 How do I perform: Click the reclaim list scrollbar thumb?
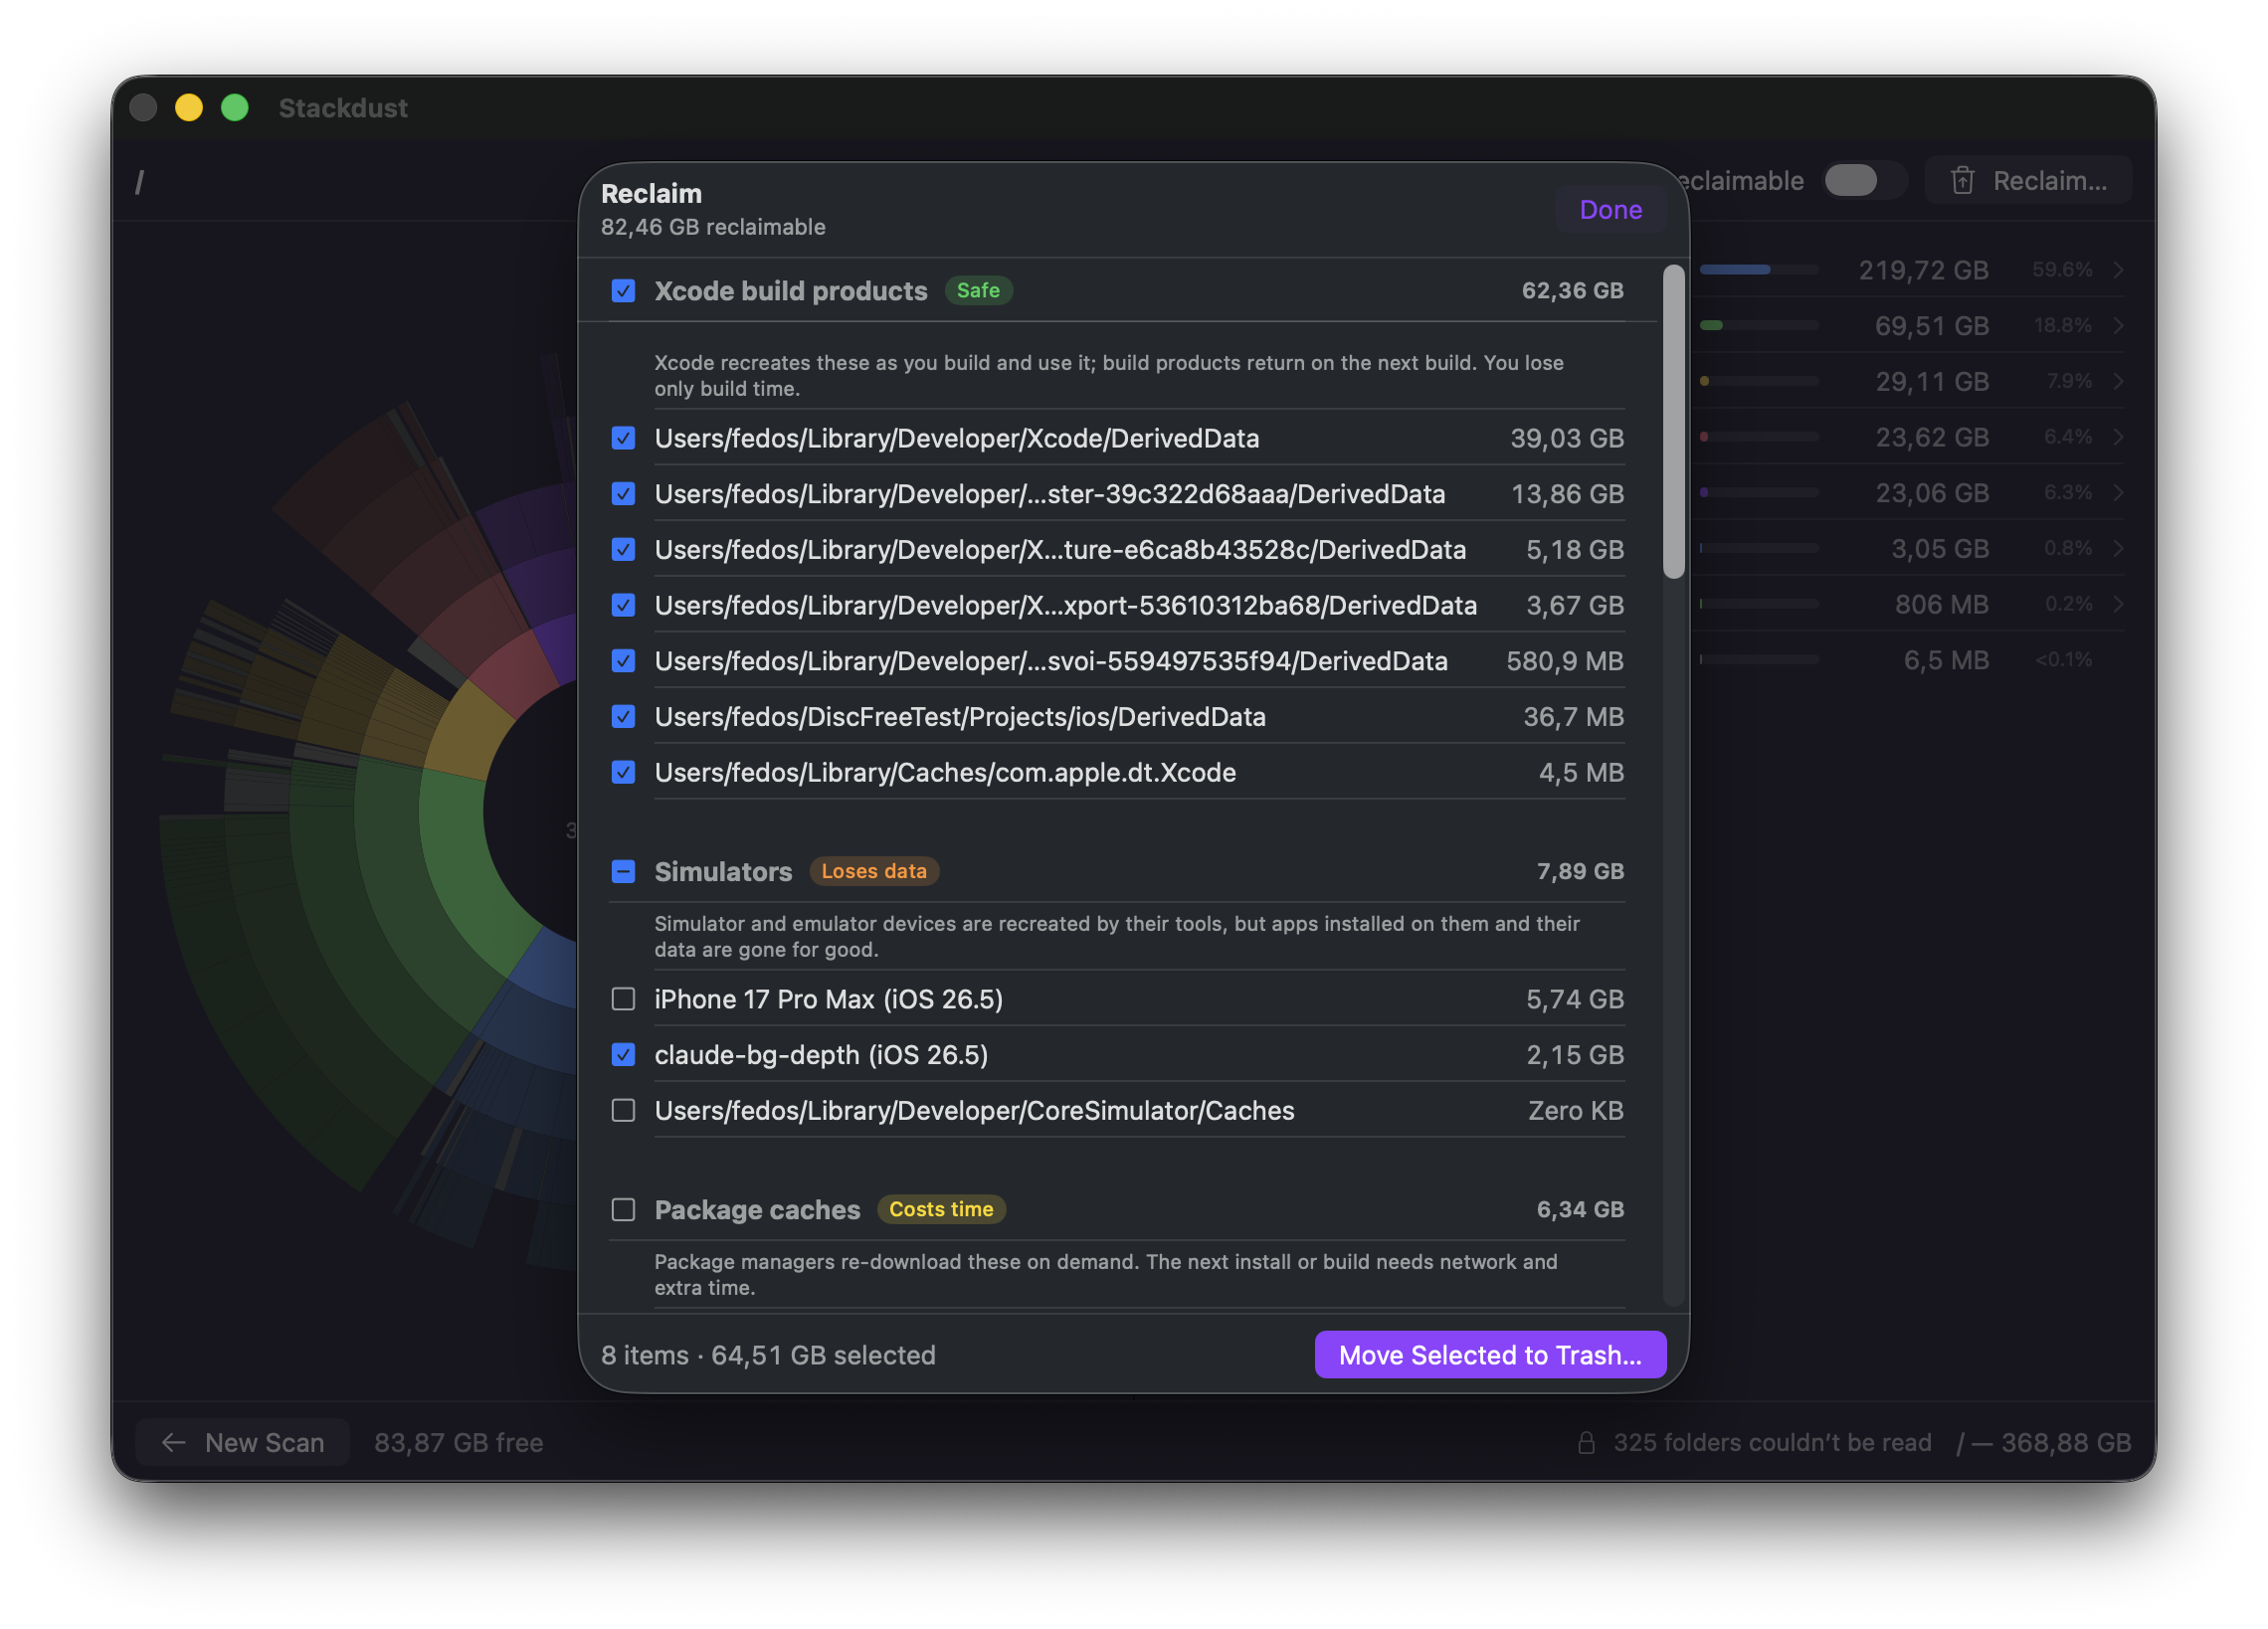pyautogui.click(x=1673, y=422)
